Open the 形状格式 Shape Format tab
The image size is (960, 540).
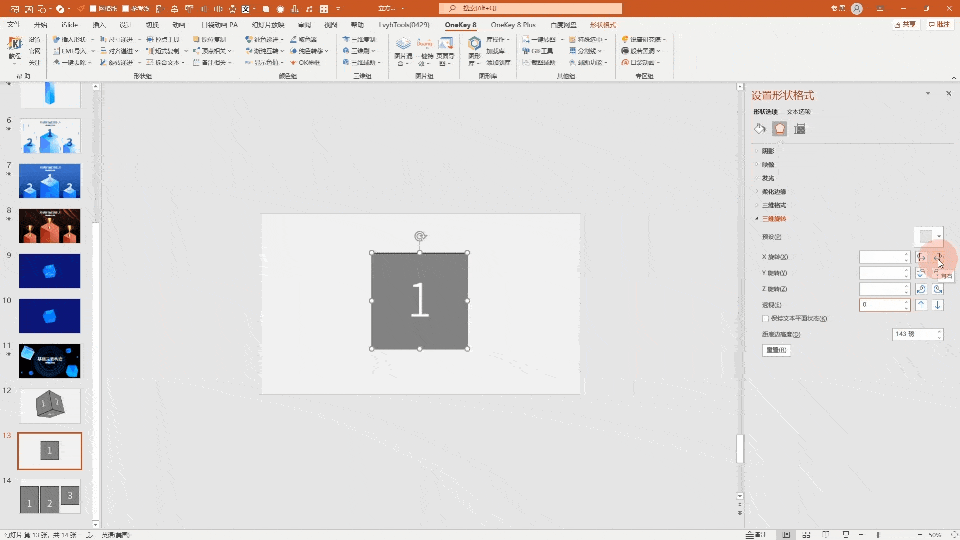point(602,25)
